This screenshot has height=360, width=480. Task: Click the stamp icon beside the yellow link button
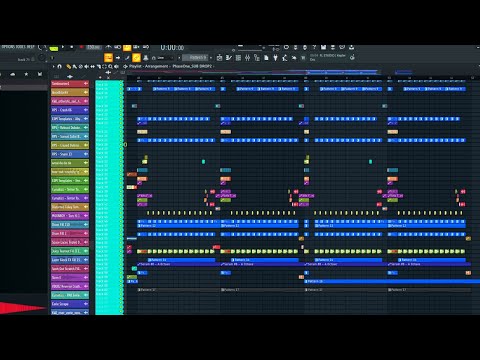click(146, 58)
